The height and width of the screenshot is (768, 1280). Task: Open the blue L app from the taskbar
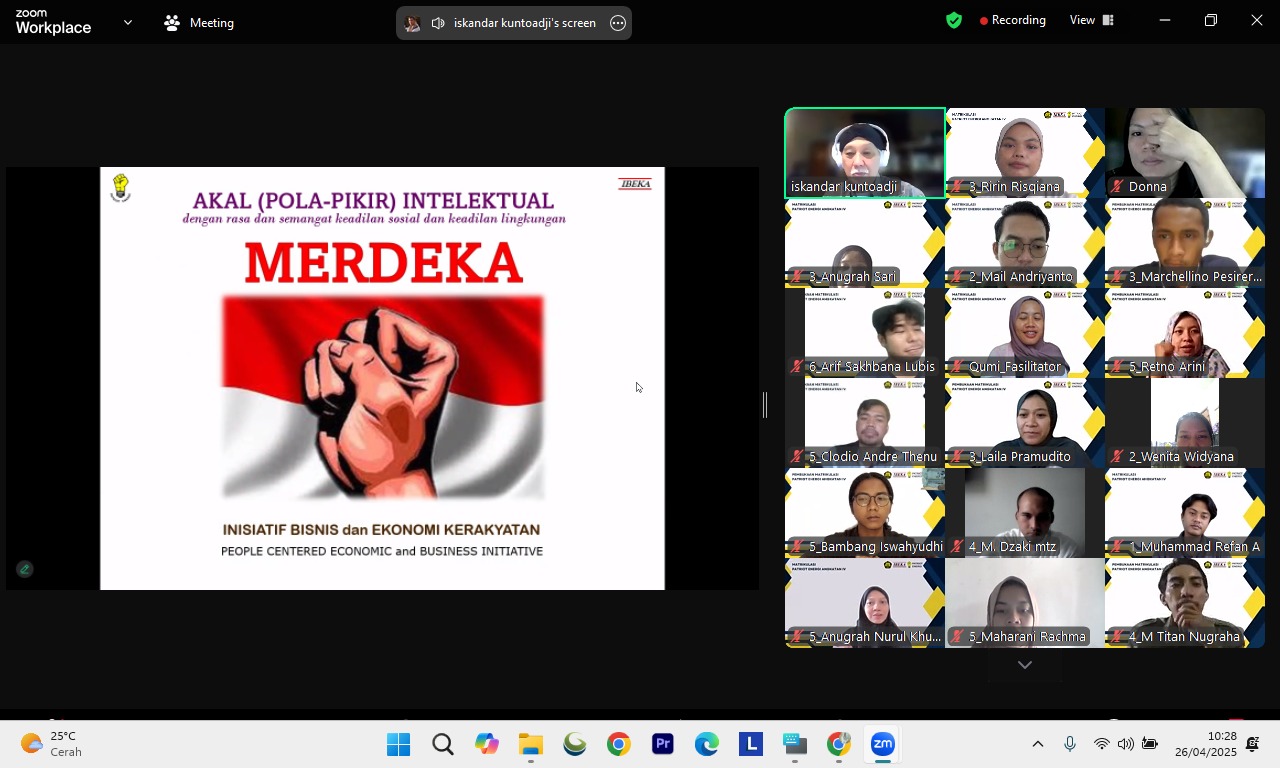pos(750,745)
